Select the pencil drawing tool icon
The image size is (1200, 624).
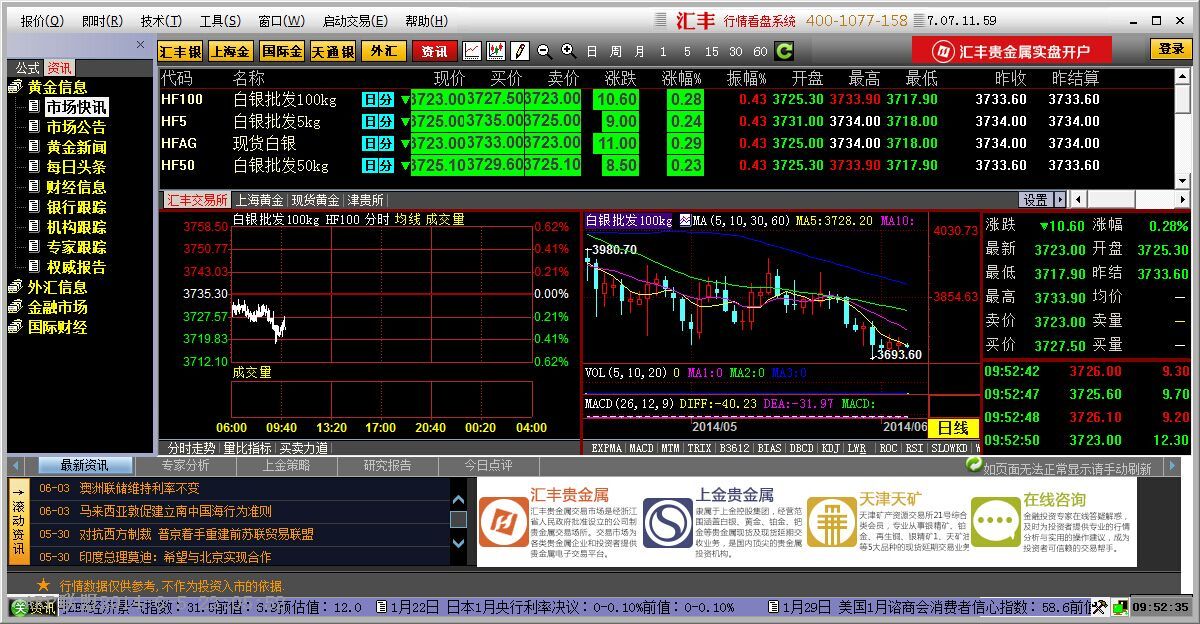click(x=520, y=51)
